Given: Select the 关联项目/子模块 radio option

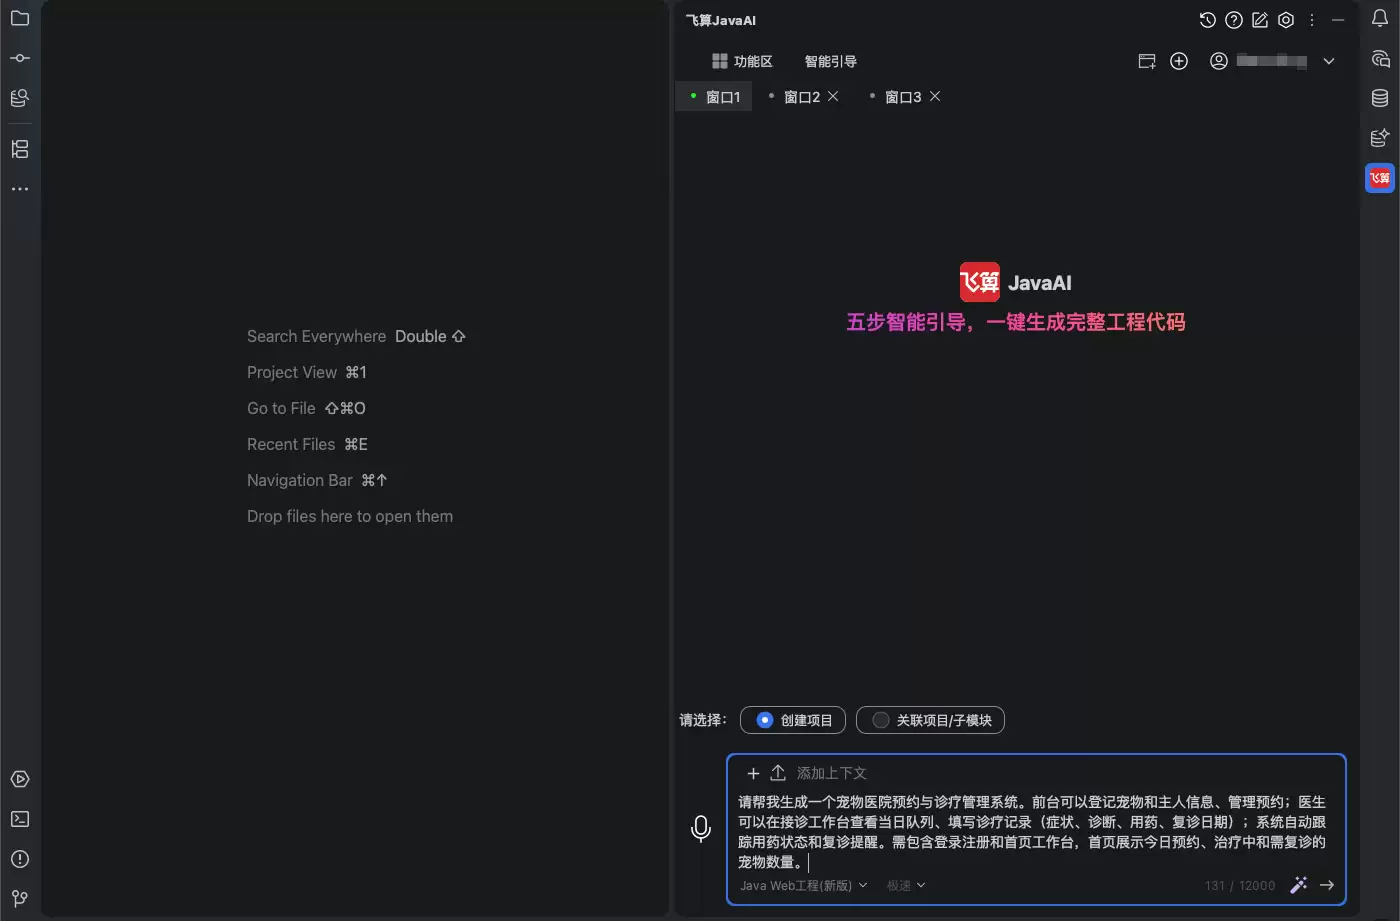Looking at the screenshot, I should tap(930, 720).
